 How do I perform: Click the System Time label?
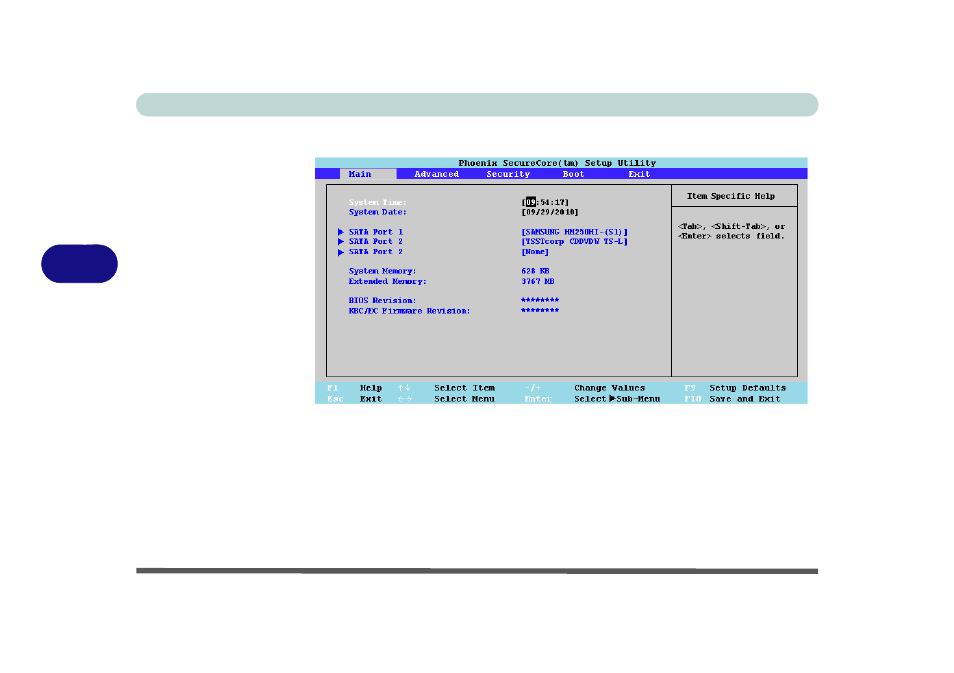click(377, 202)
